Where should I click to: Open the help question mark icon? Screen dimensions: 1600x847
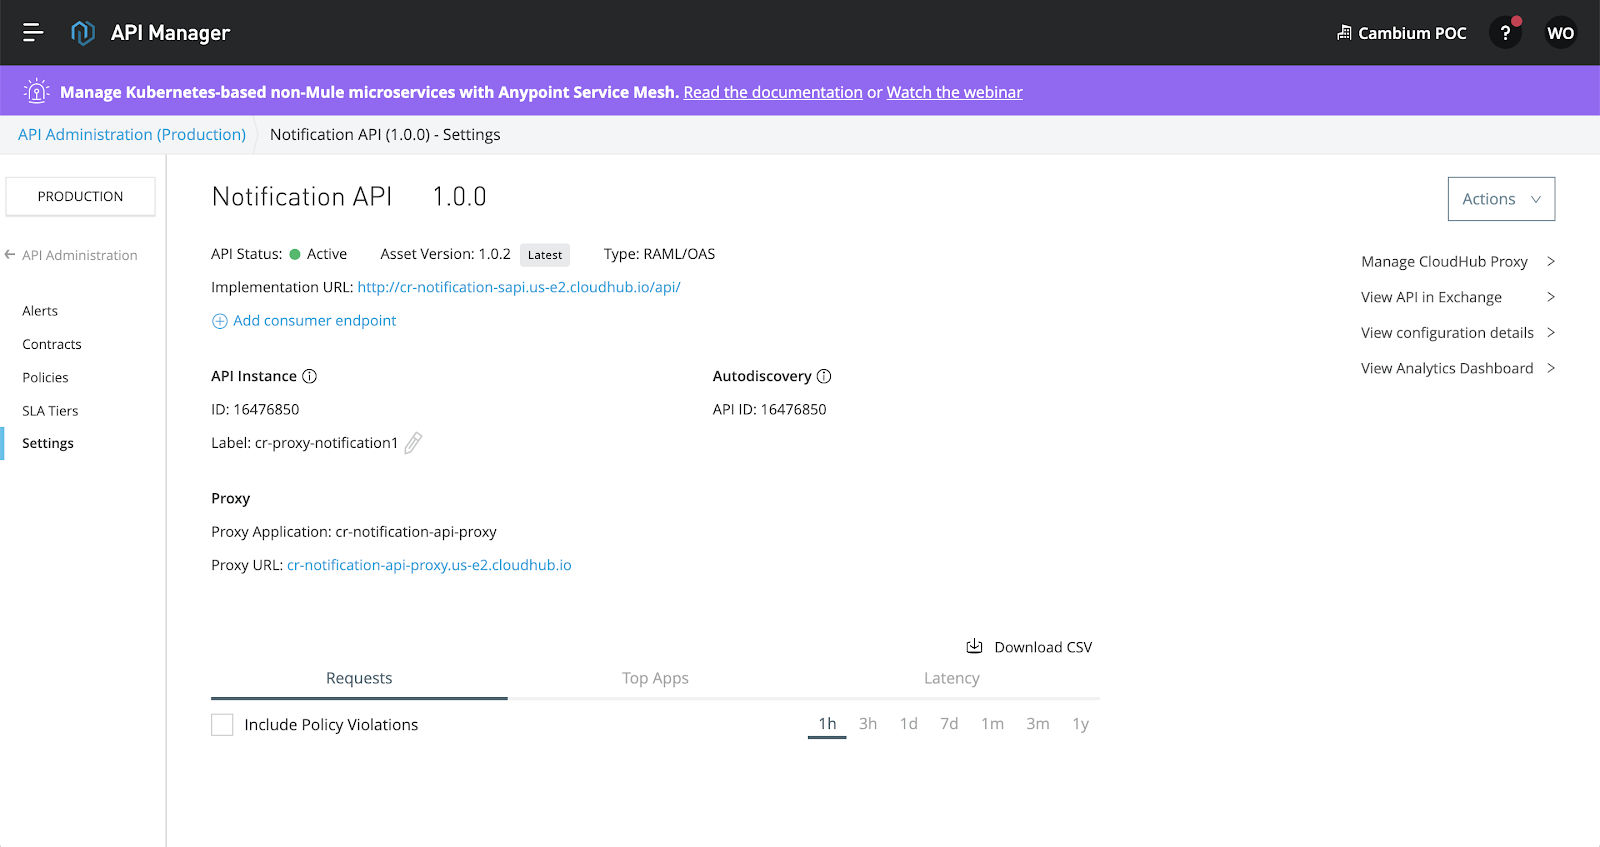tap(1505, 33)
